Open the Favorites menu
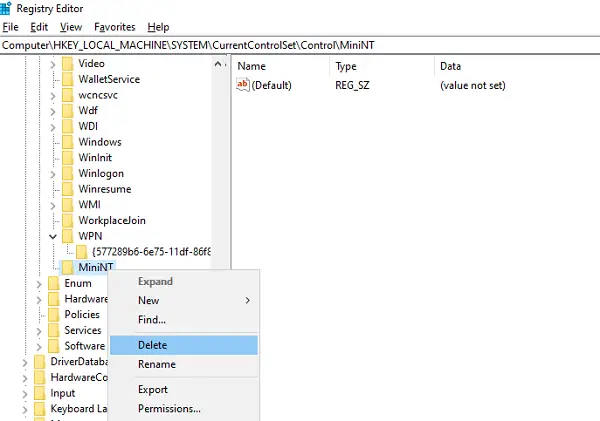Image resolution: width=600 pixels, height=421 pixels. (115, 27)
